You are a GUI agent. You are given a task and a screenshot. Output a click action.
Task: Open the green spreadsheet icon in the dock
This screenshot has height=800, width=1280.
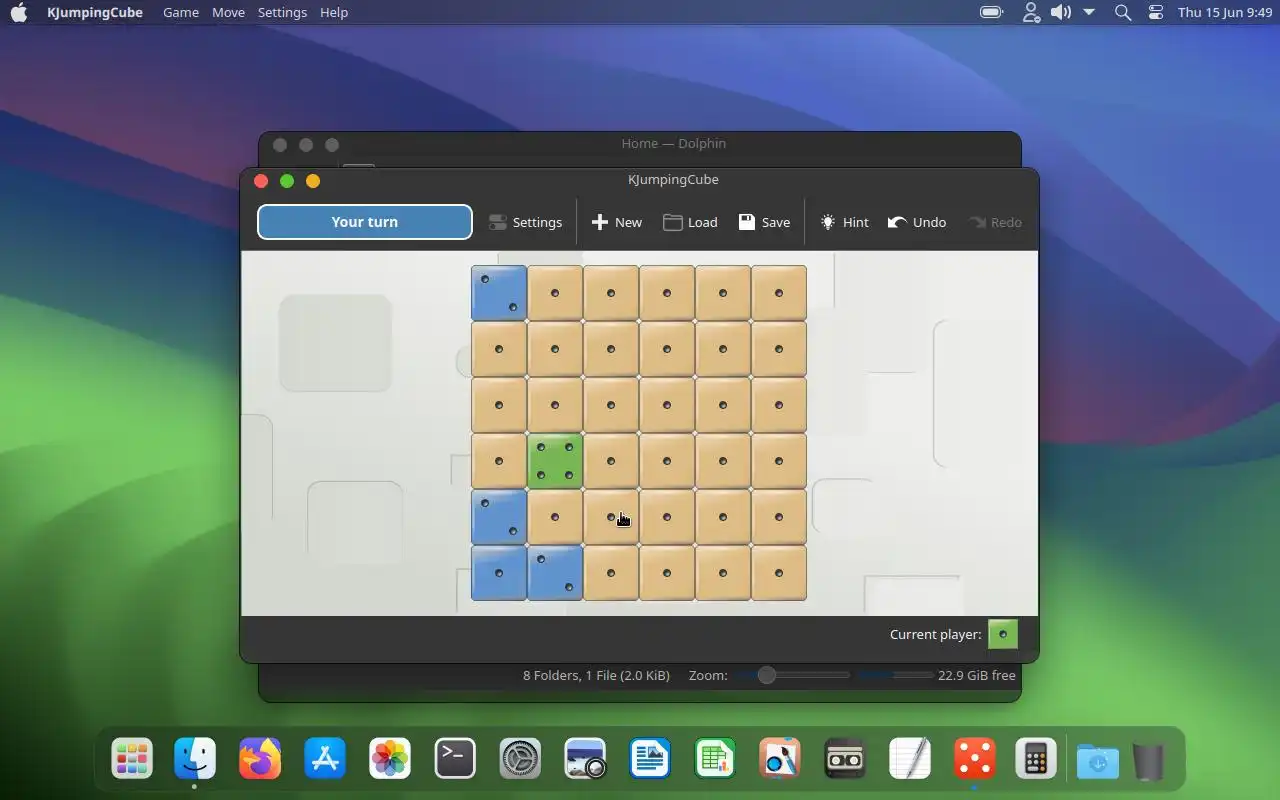(715, 759)
